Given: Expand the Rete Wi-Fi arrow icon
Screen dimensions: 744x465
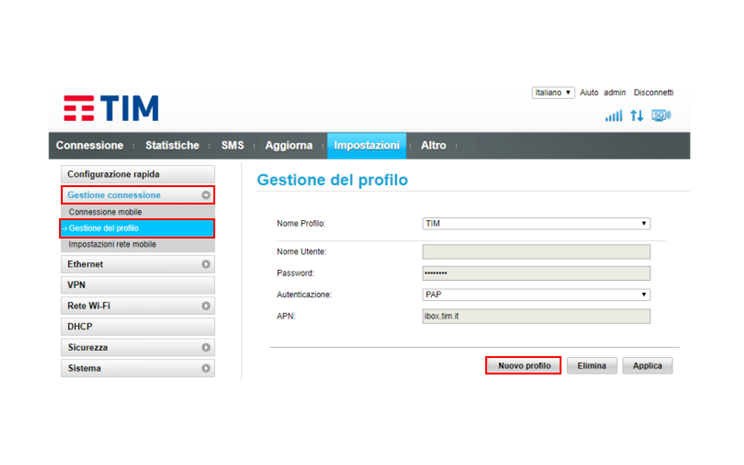Looking at the screenshot, I should pyautogui.click(x=206, y=306).
